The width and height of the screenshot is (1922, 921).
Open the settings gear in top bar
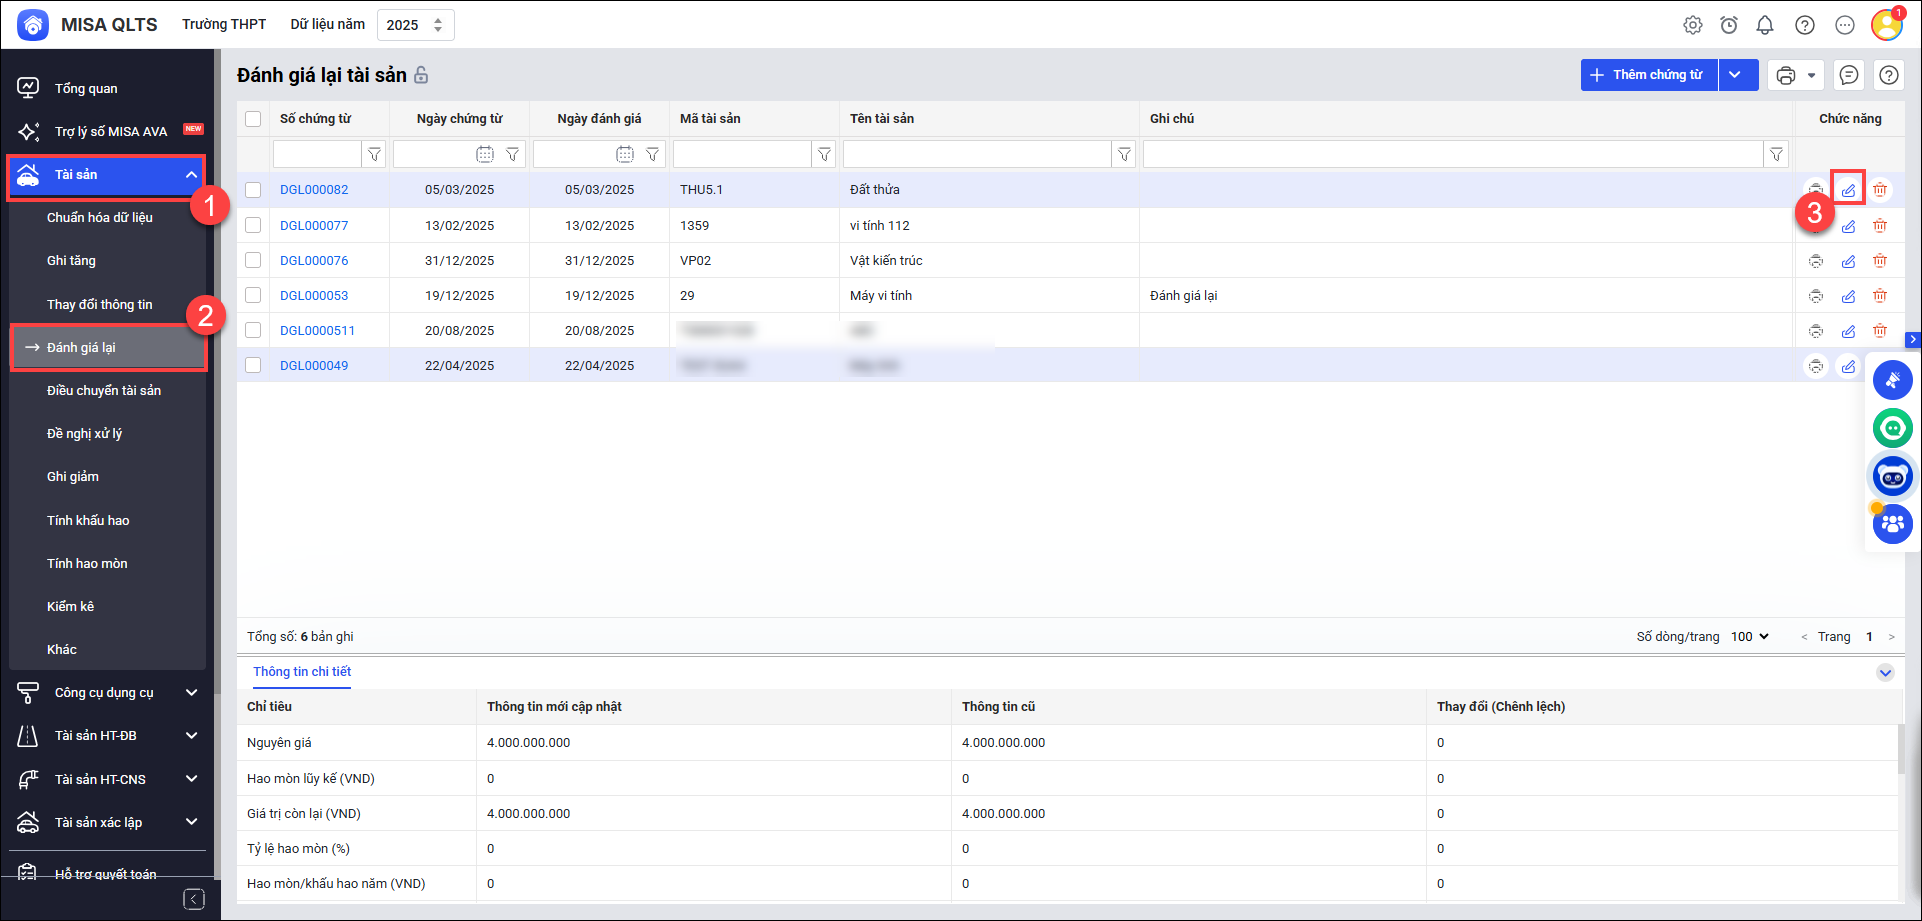point(1693,25)
